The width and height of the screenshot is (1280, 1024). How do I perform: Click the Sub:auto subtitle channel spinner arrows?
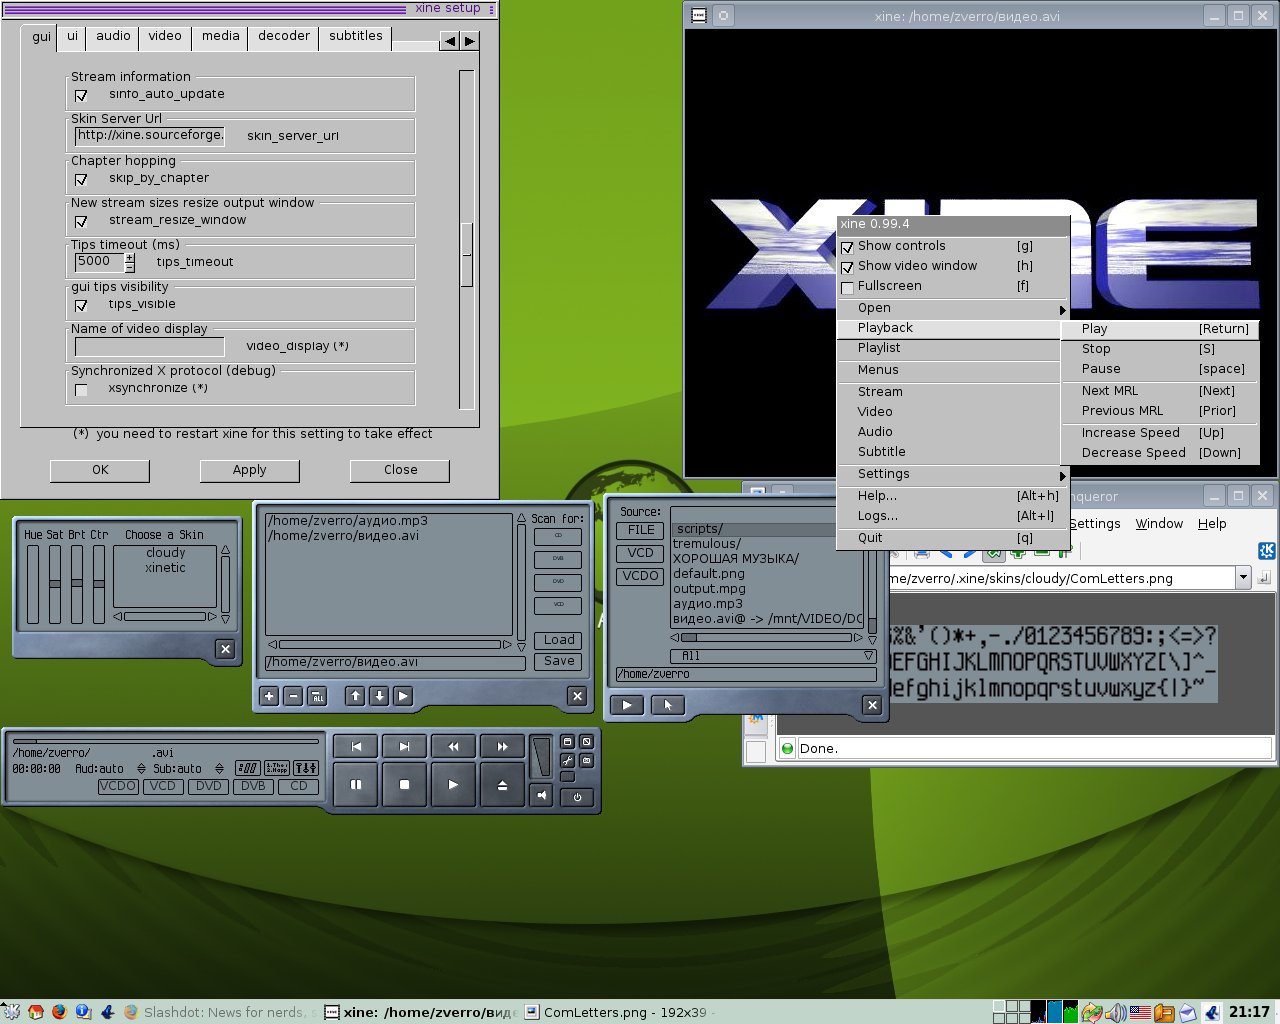point(219,769)
